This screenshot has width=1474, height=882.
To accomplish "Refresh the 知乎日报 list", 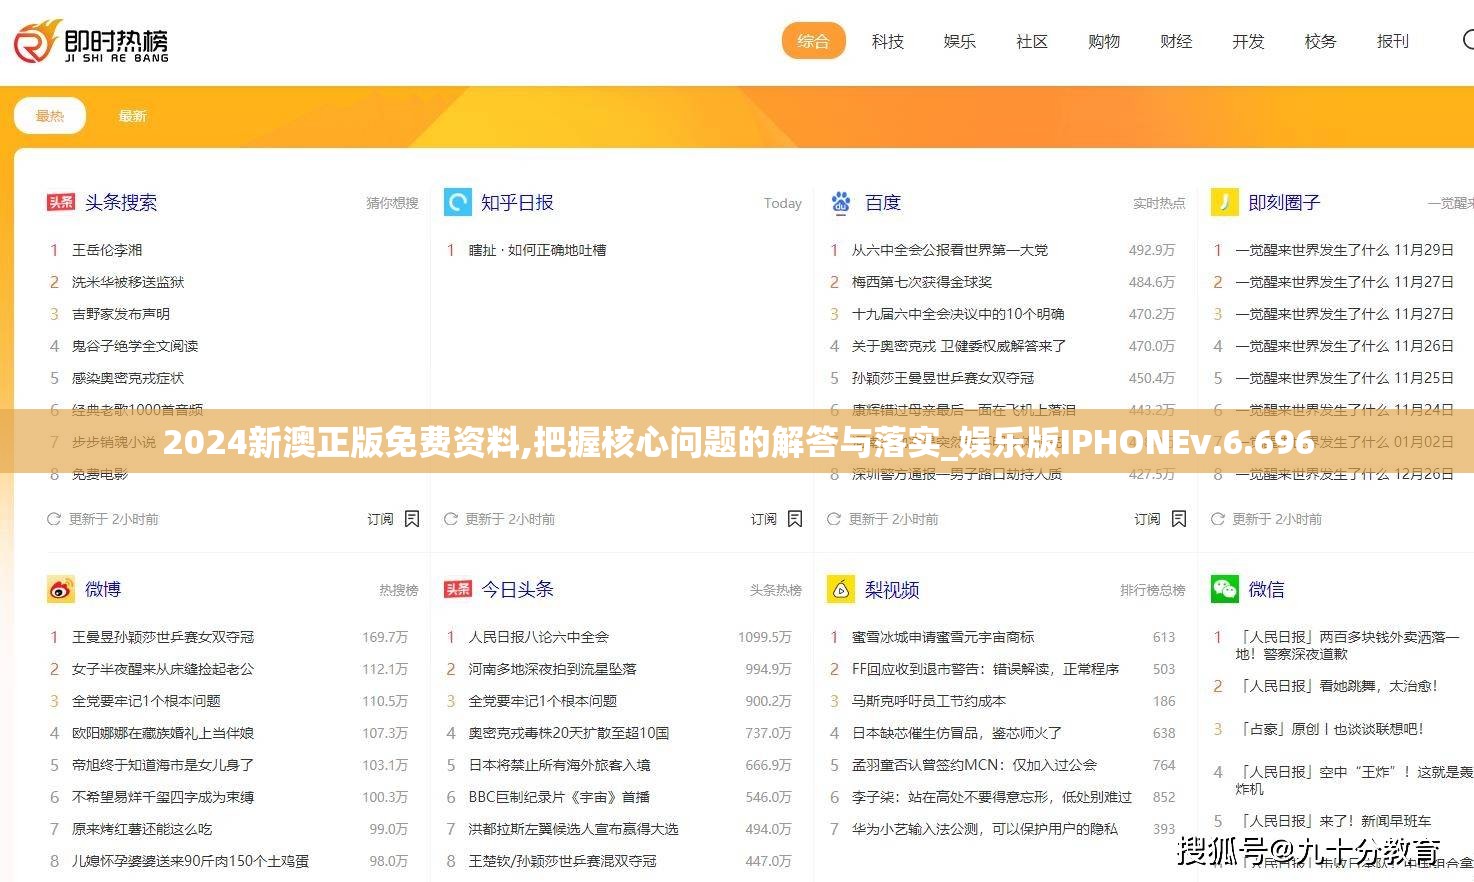I will tap(450, 519).
